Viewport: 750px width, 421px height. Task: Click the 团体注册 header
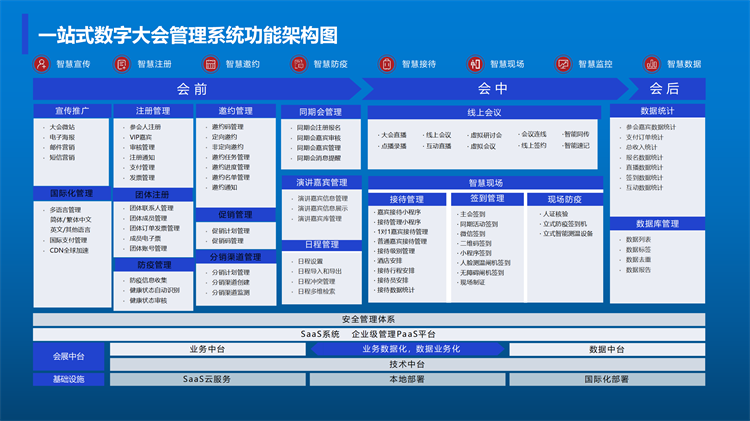click(x=153, y=195)
